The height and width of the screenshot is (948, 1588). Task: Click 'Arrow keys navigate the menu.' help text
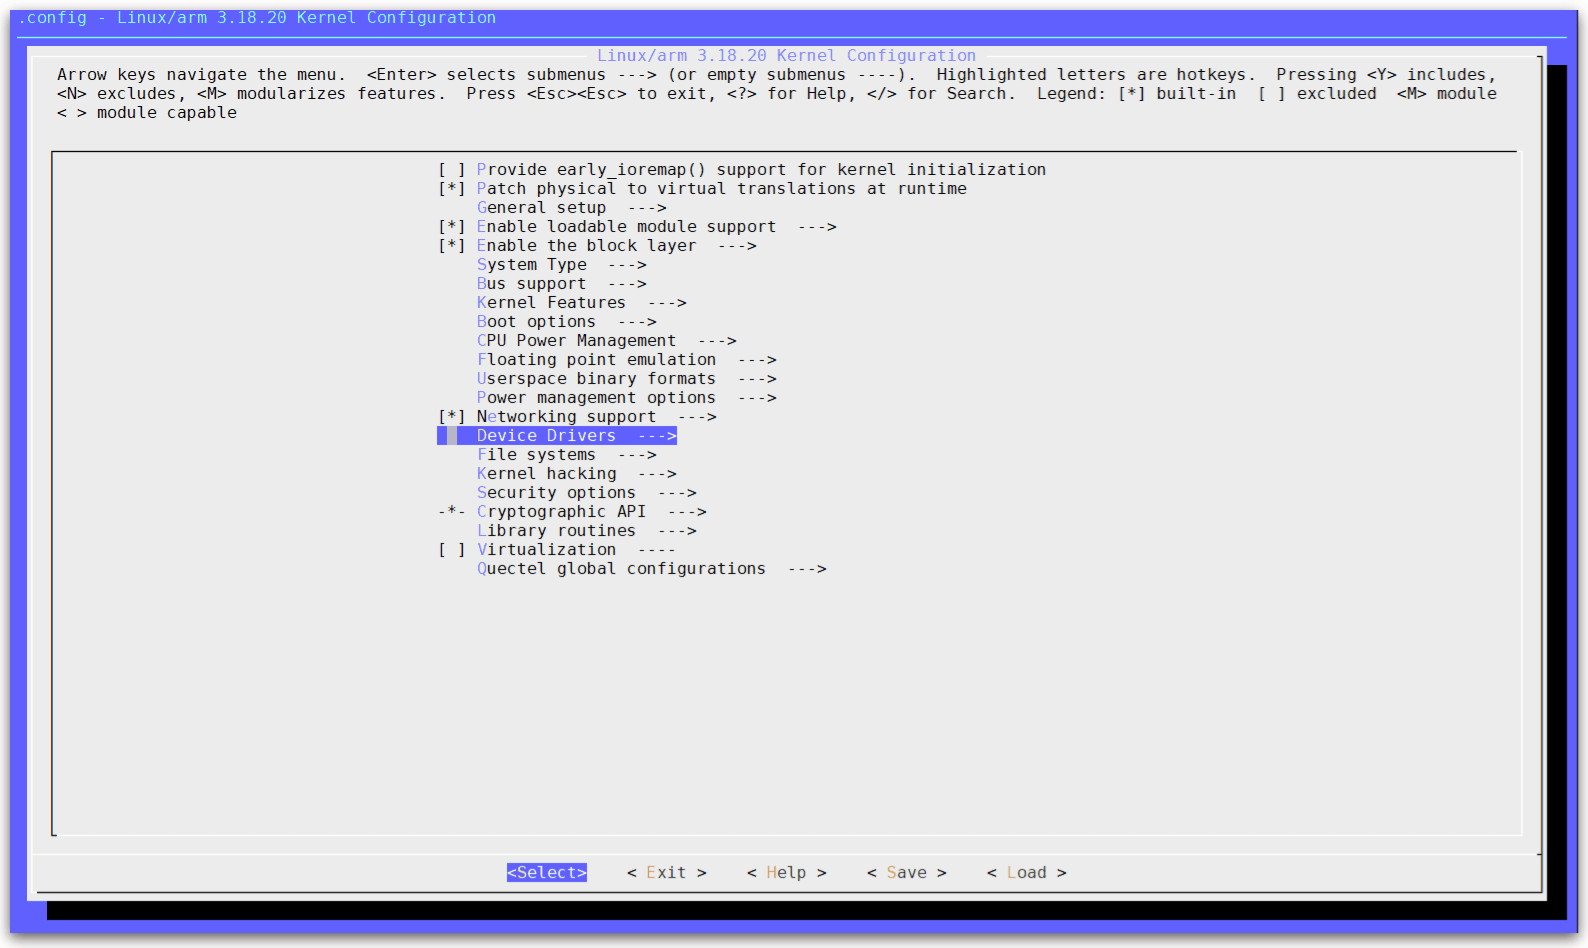point(202,75)
